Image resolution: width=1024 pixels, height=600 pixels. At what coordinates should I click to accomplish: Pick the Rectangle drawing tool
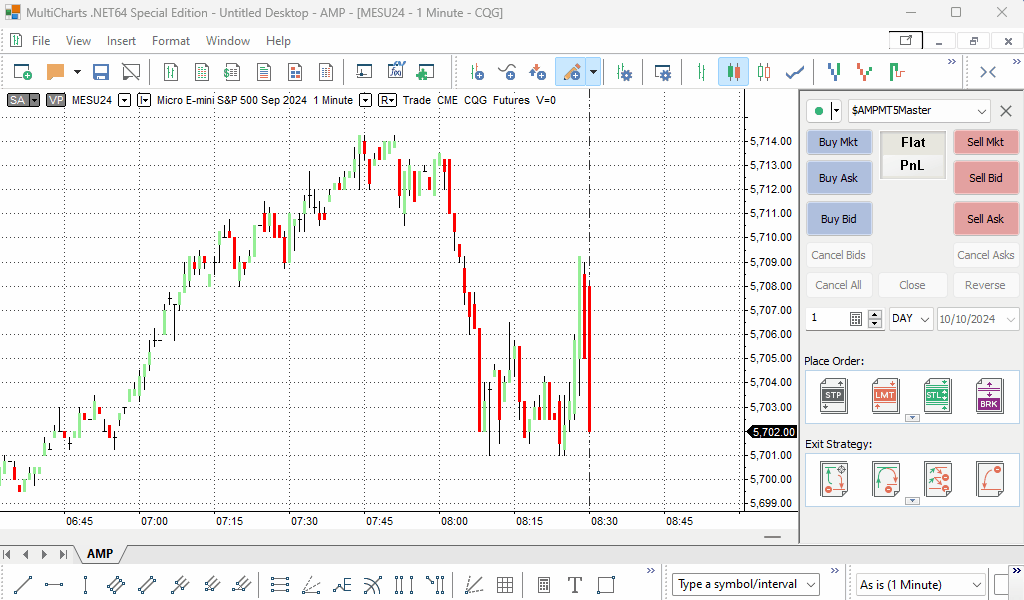point(606,585)
